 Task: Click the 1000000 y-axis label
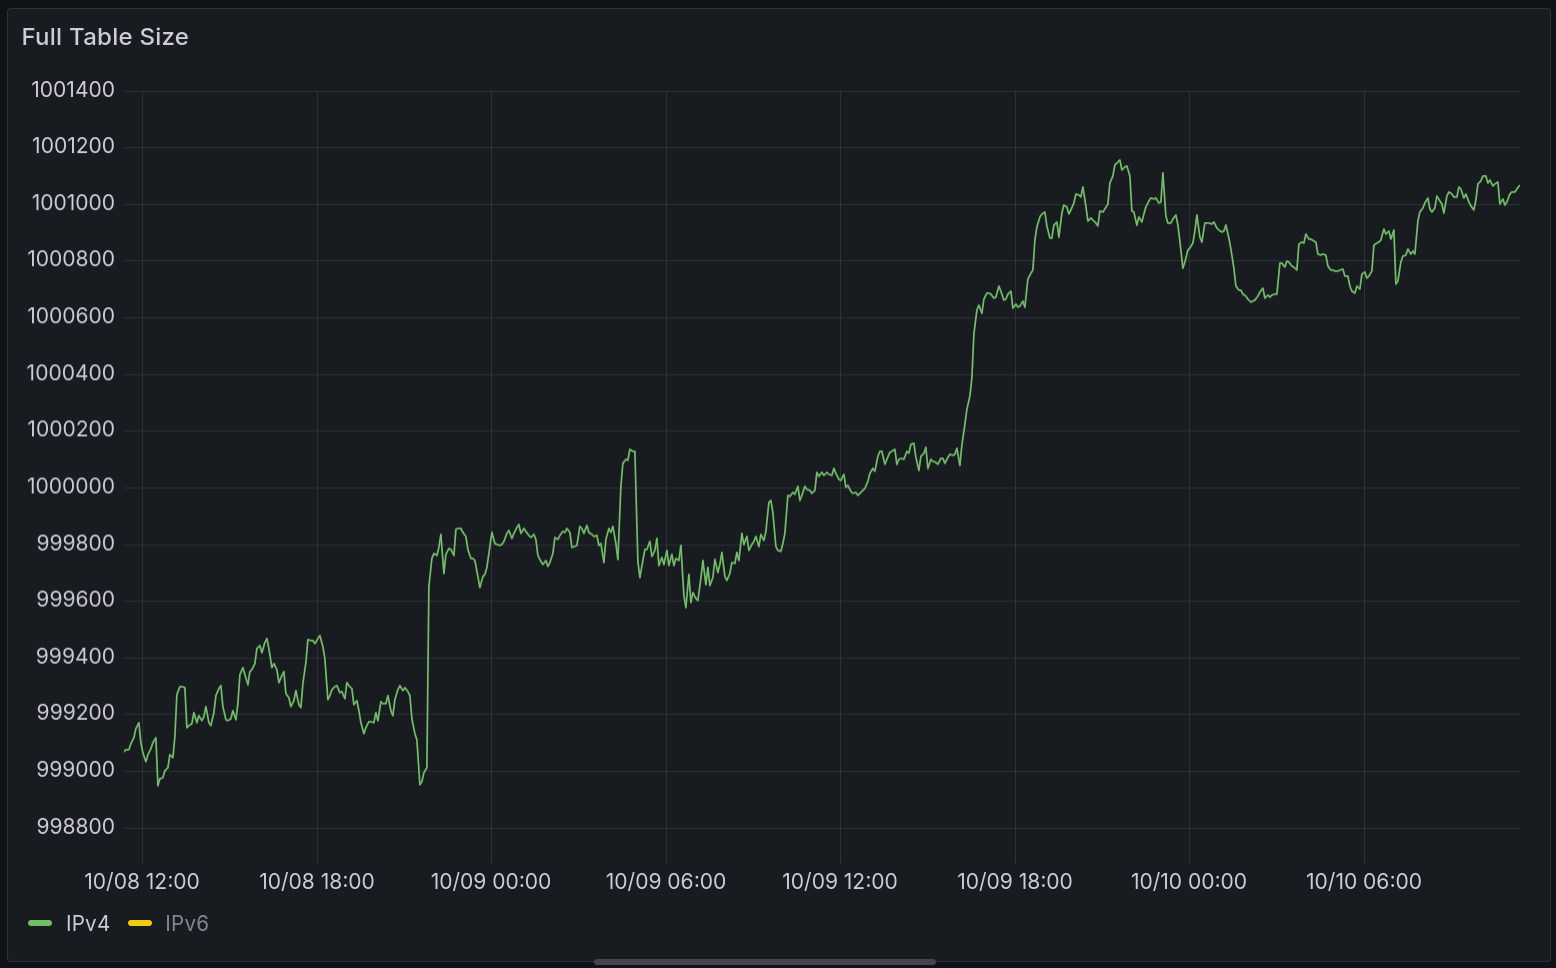pos(71,486)
